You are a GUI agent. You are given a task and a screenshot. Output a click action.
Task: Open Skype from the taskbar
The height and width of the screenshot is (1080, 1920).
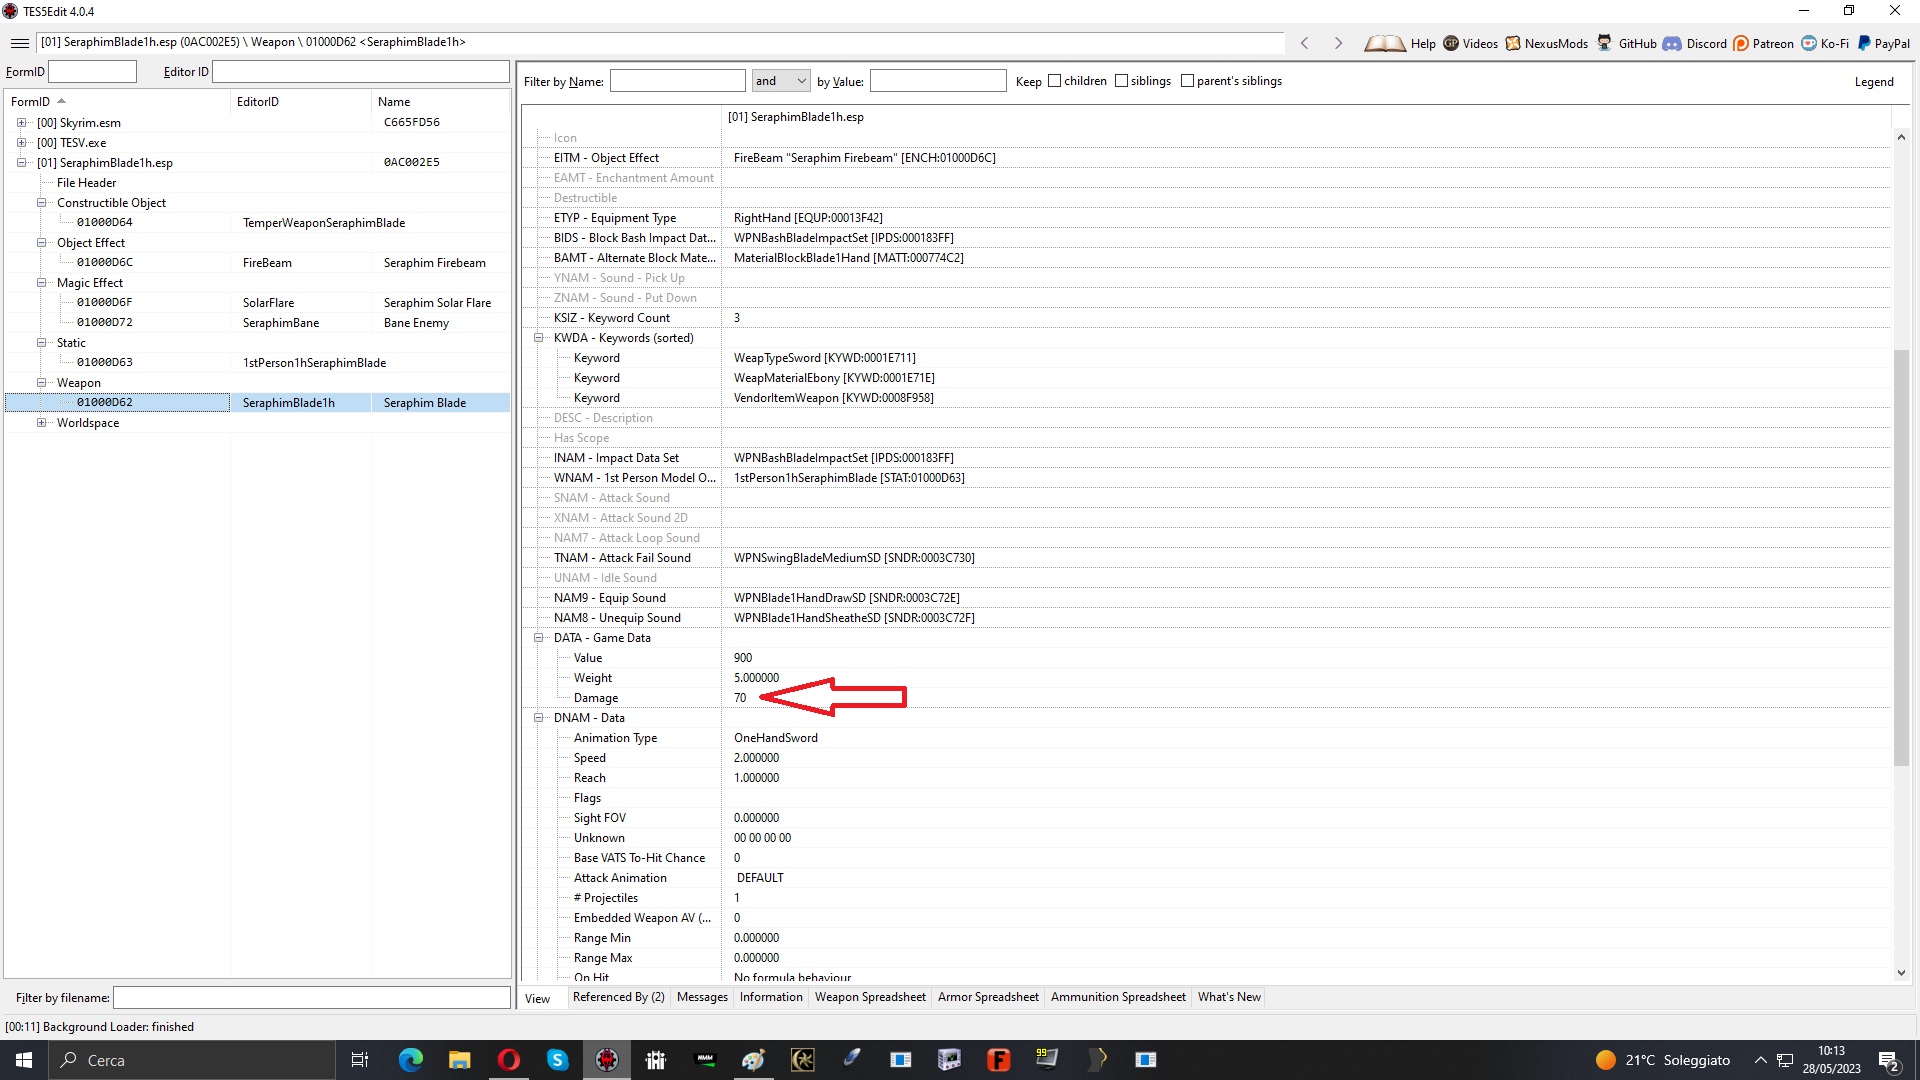557,1060
